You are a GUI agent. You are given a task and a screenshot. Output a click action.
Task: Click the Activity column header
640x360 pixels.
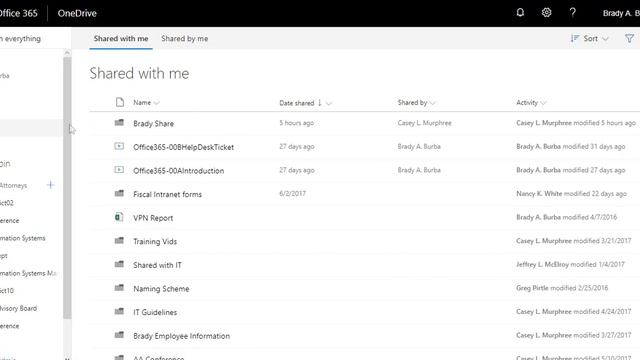[x=527, y=102]
